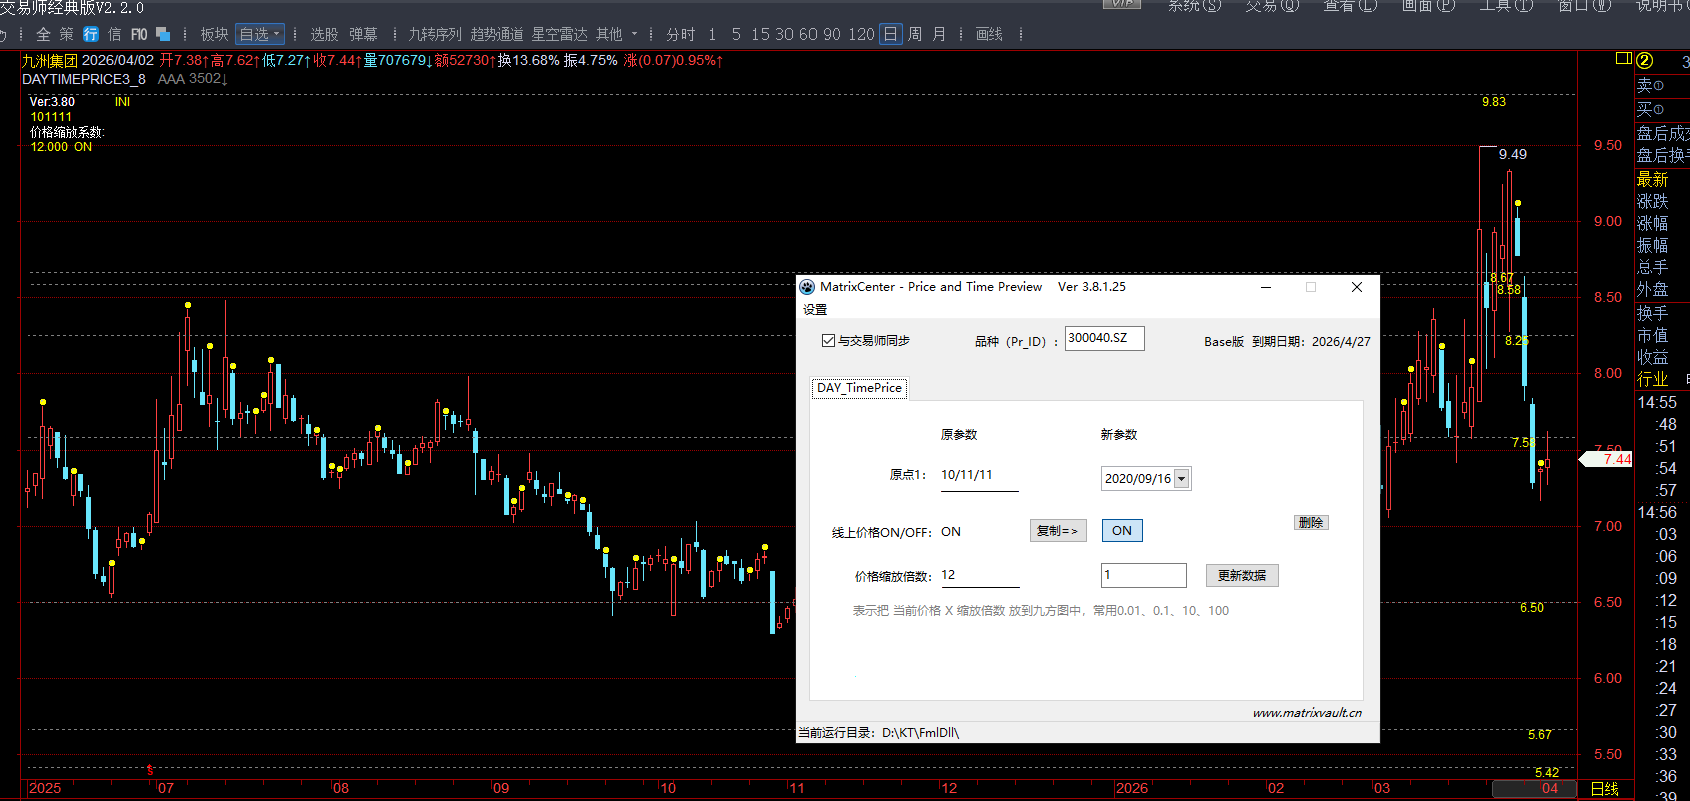This screenshot has height=801, width=1690.
Task: Click the 最新 label in quote panel
Action: pos(1652,180)
